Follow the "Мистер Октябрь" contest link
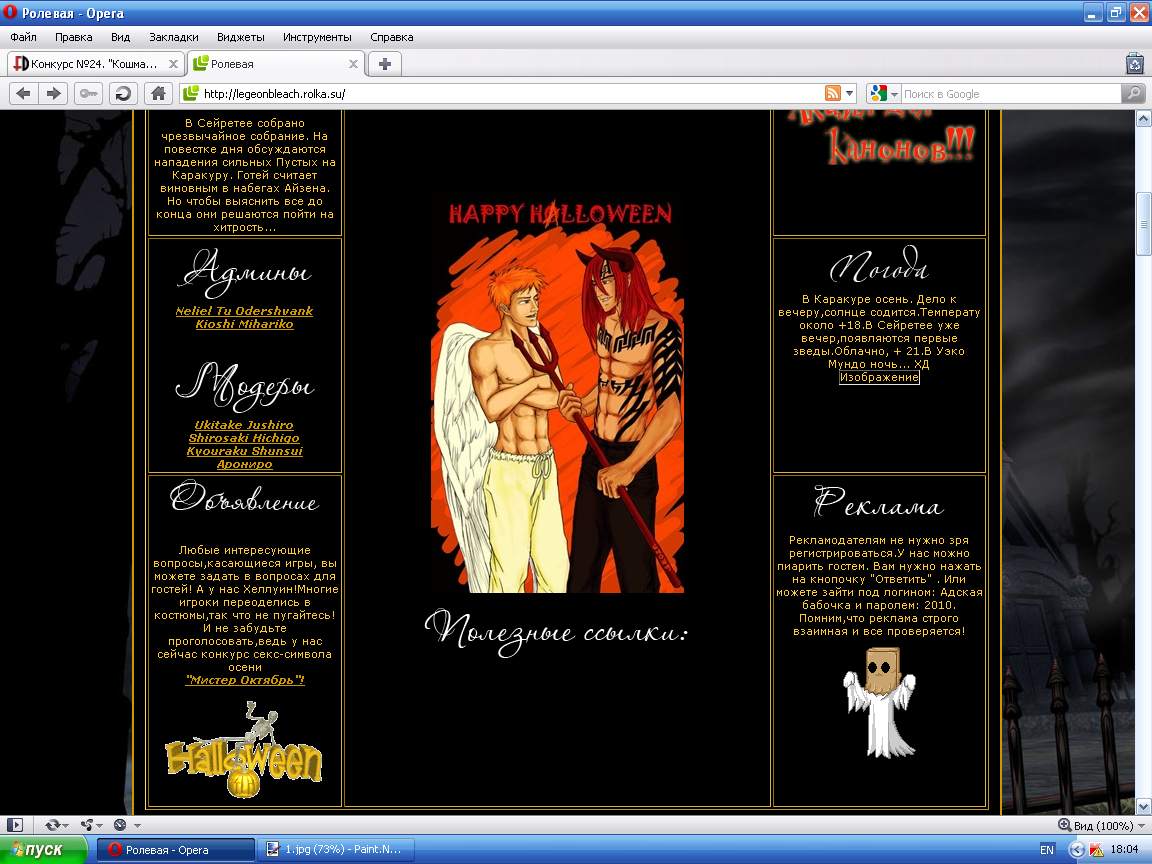The height and width of the screenshot is (864, 1152). coord(245,680)
